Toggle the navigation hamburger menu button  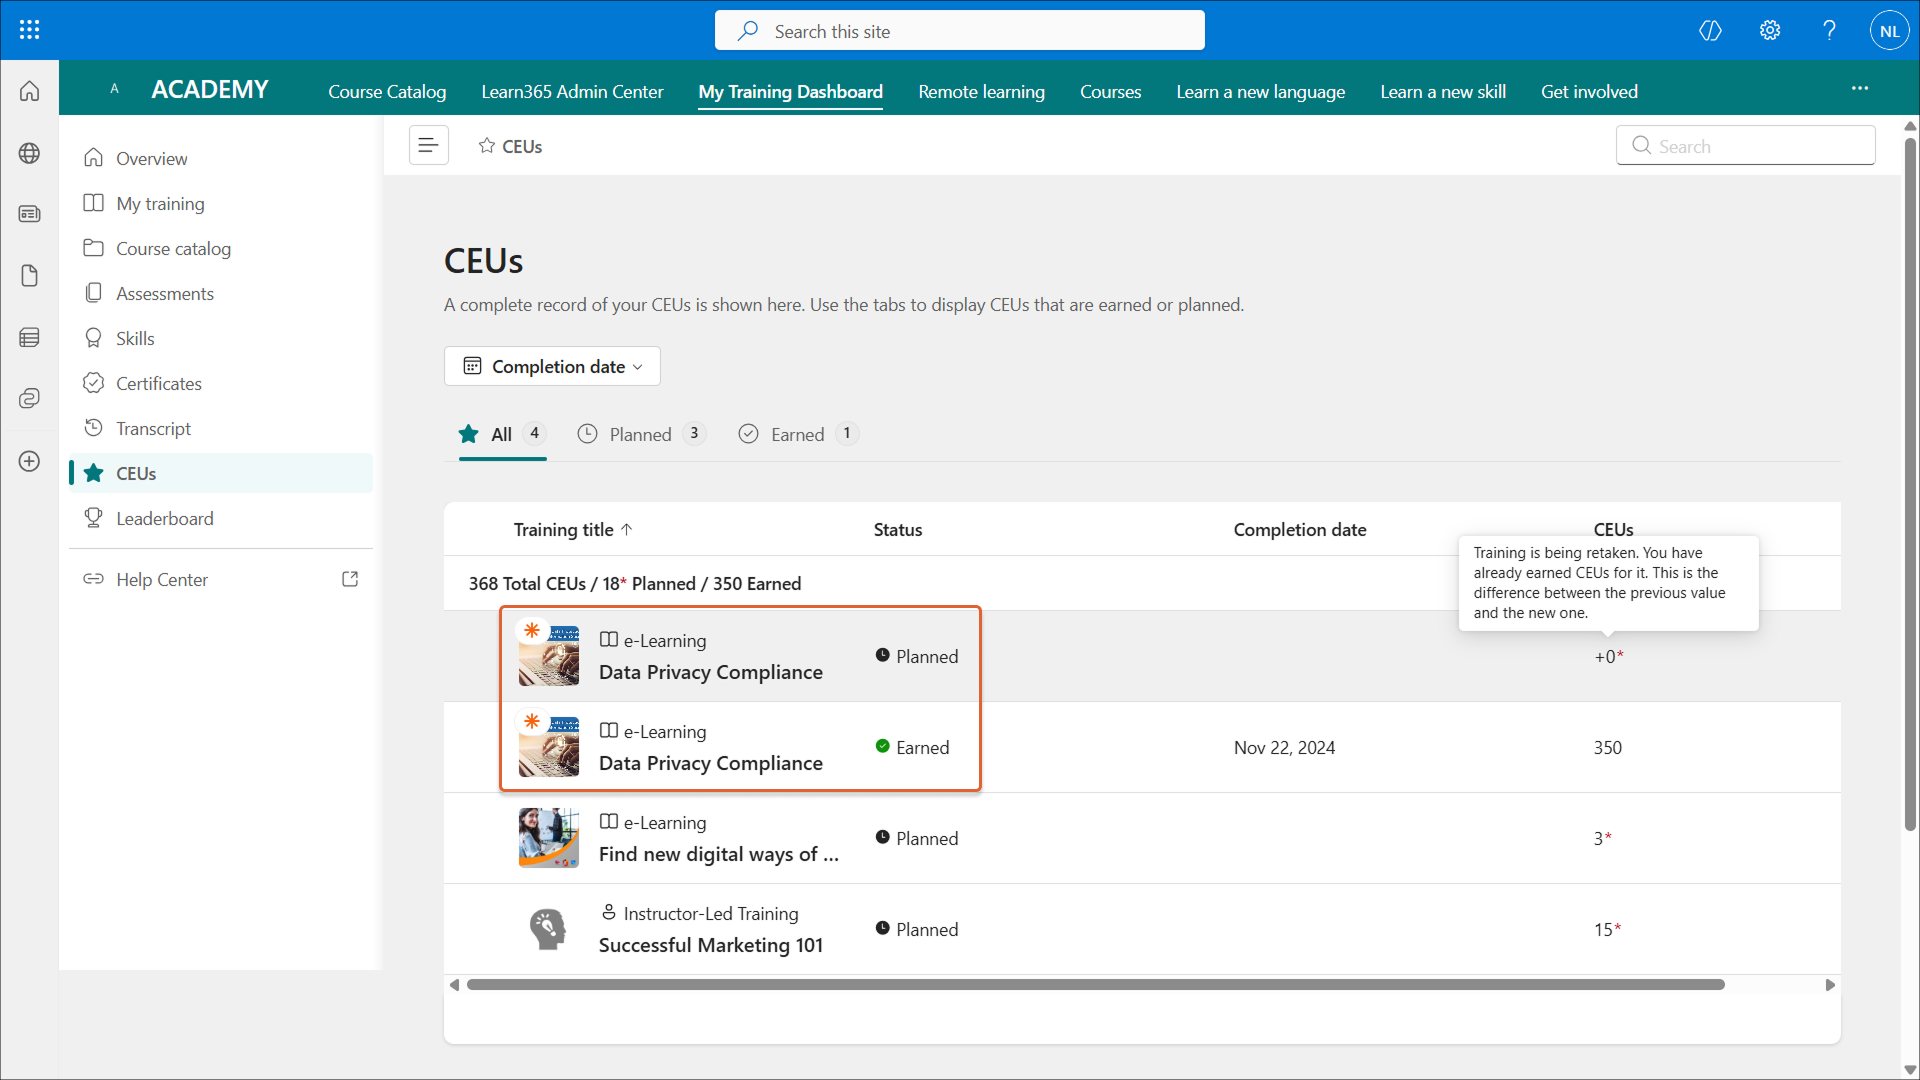pos(428,146)
